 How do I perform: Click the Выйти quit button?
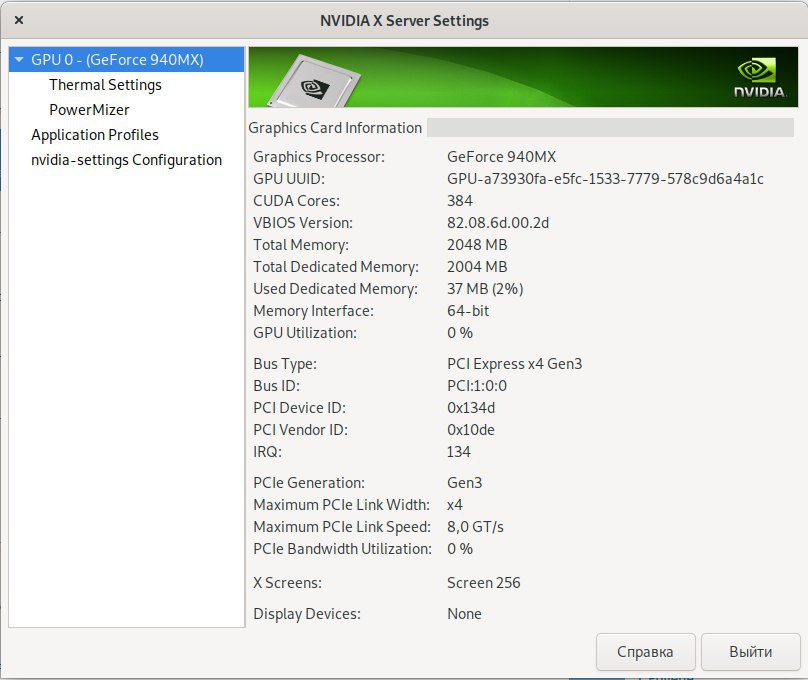click(x=750, y=652)
